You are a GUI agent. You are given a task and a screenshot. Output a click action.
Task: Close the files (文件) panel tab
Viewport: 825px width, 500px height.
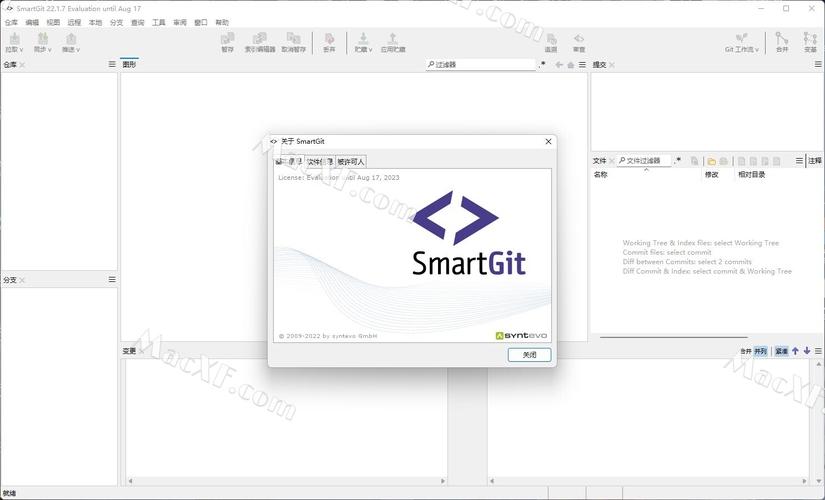[x=612, y=161]
